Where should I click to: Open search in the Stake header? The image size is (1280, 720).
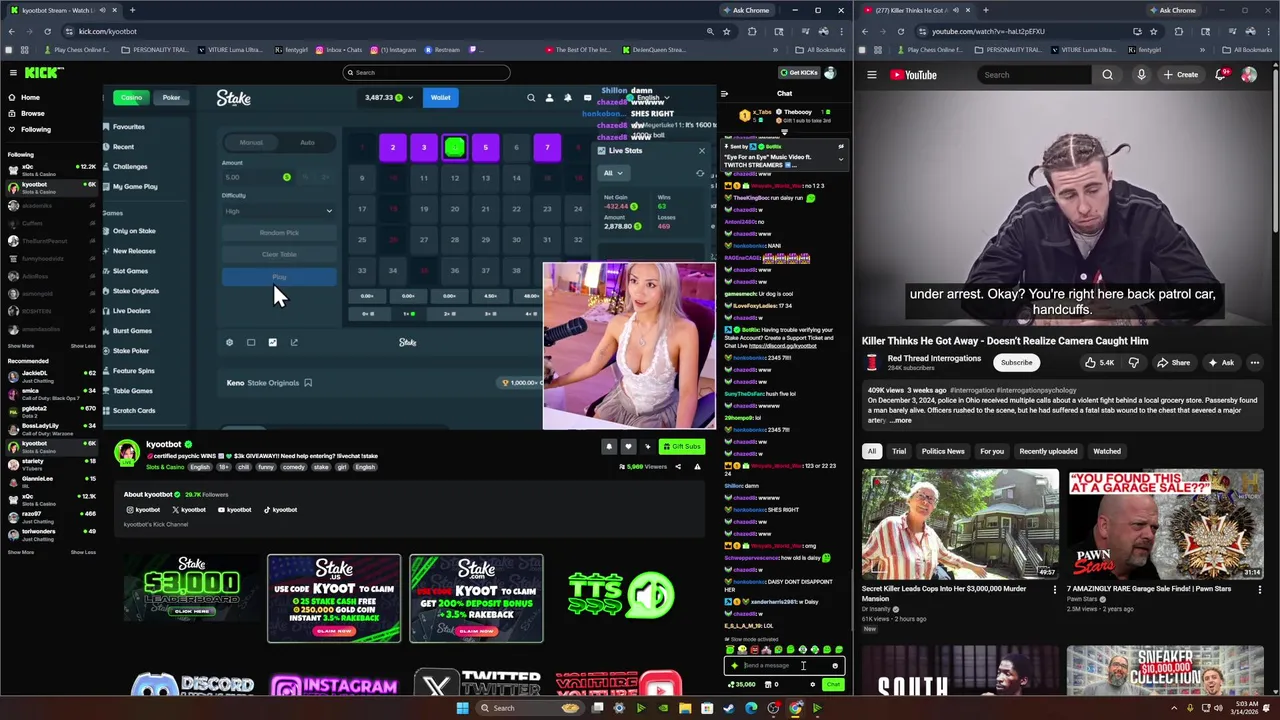pyautogui.click(x=531, y=98)
